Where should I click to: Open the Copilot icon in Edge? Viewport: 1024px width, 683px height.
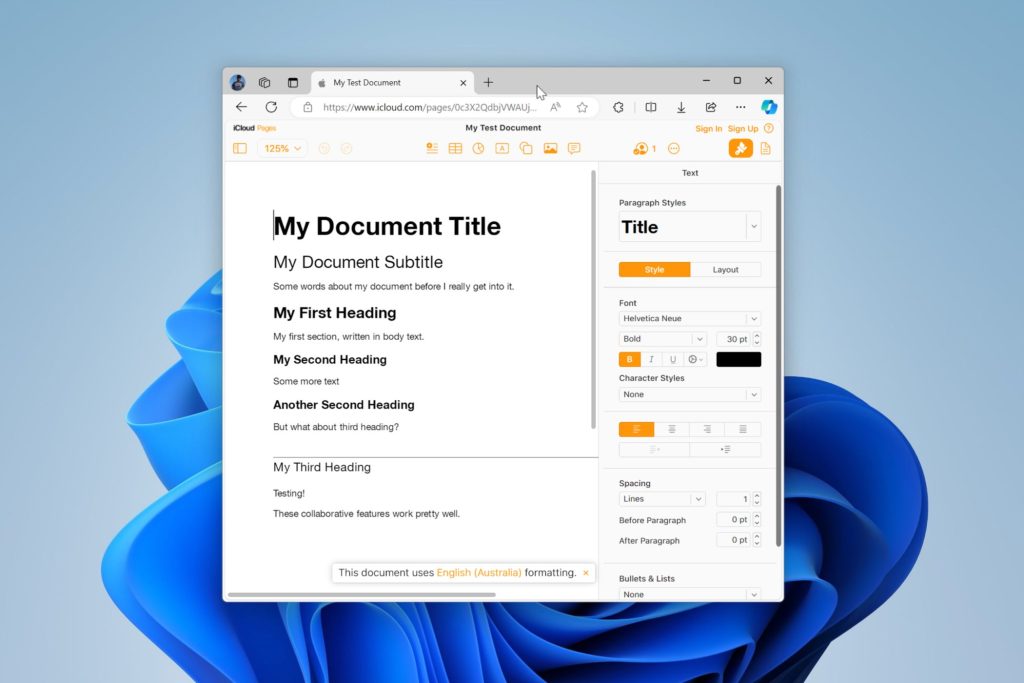coord(769,106)
